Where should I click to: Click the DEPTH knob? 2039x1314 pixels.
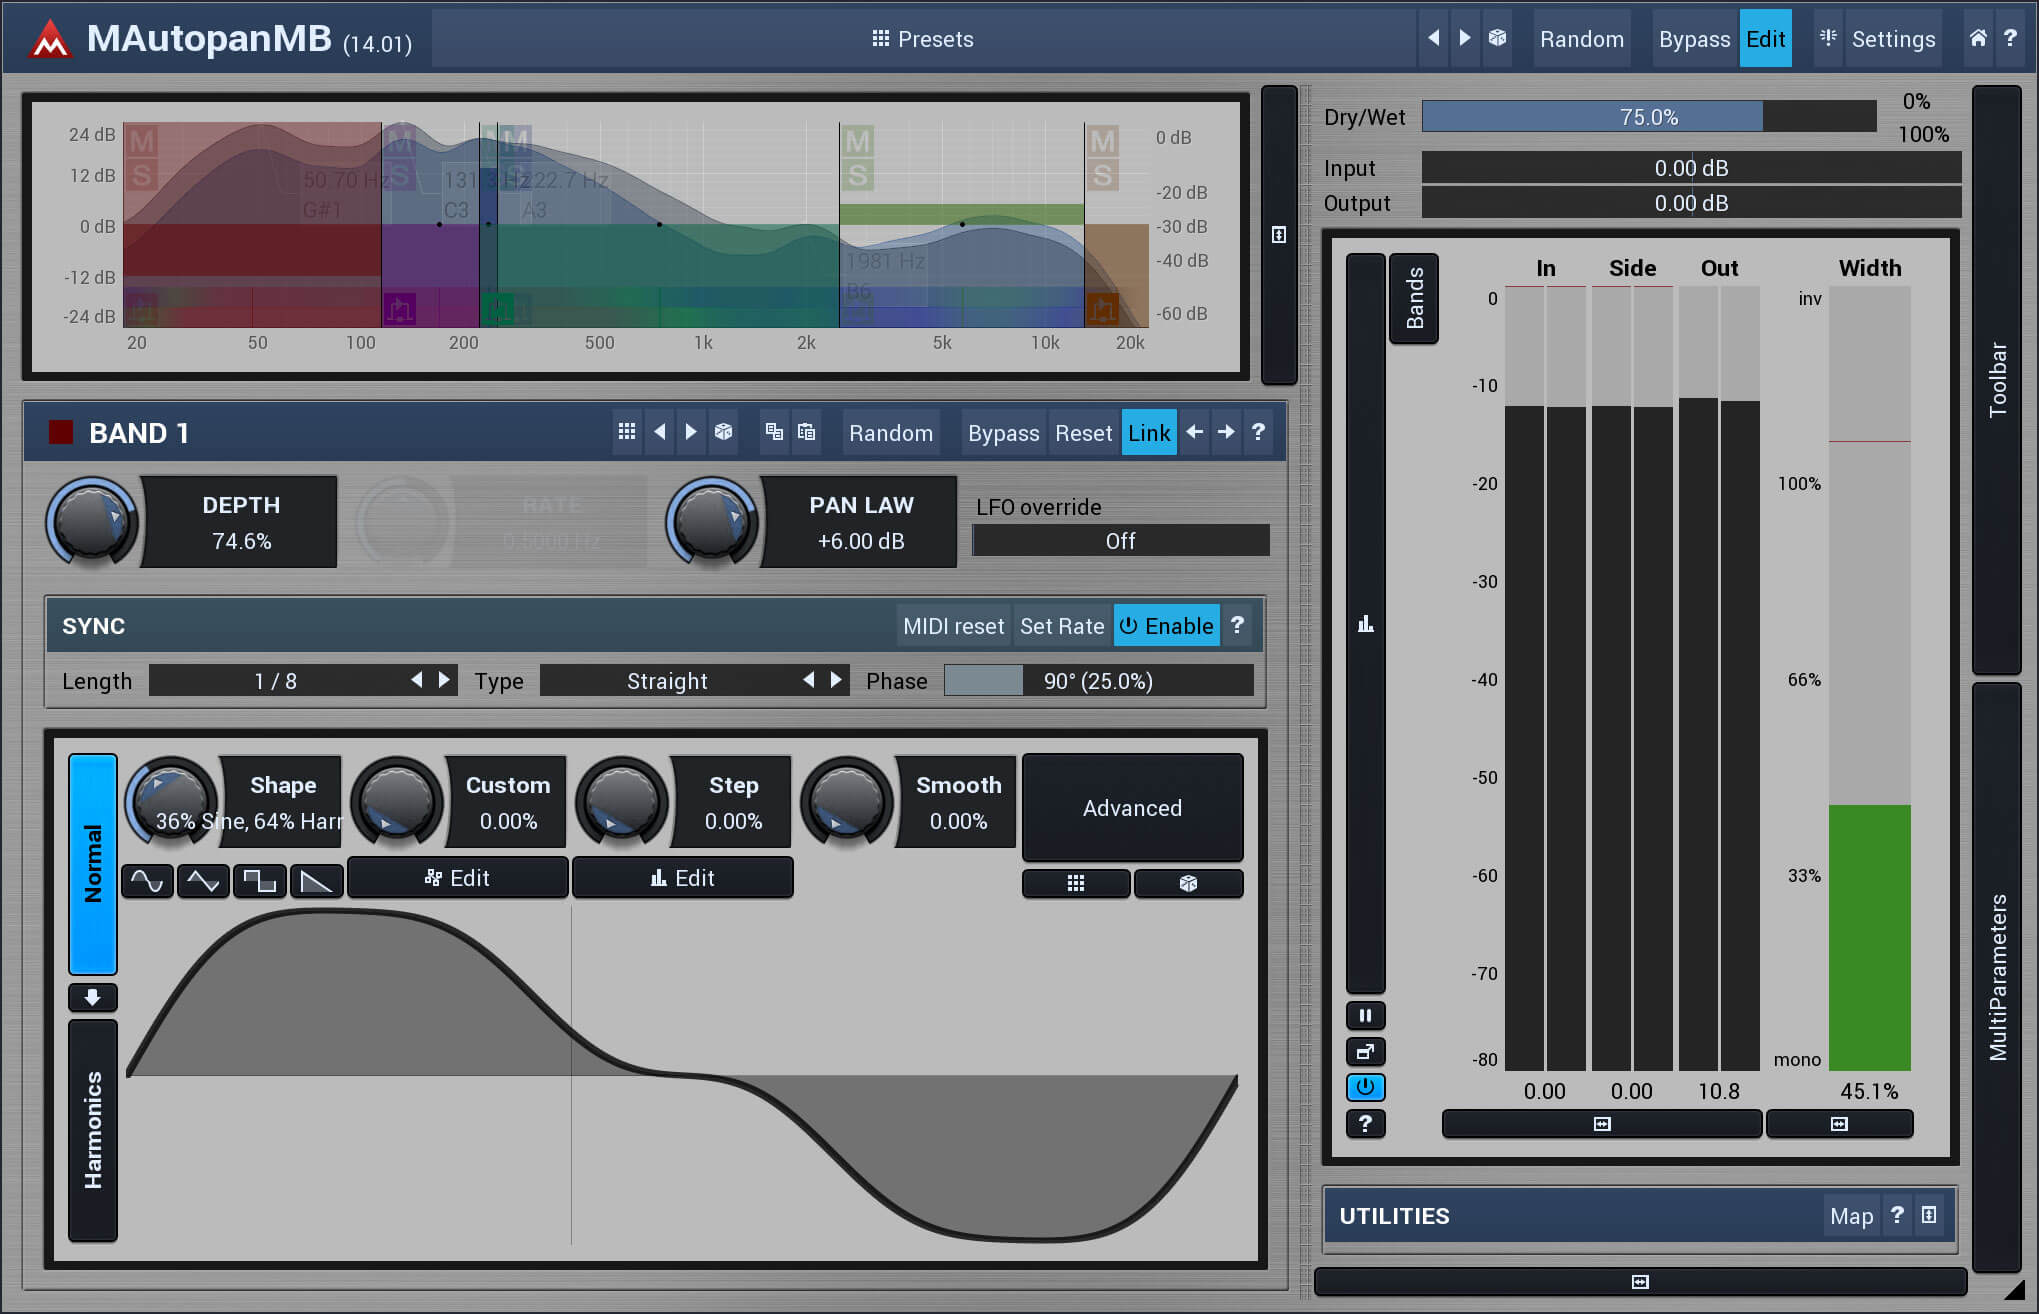point(91,521)
